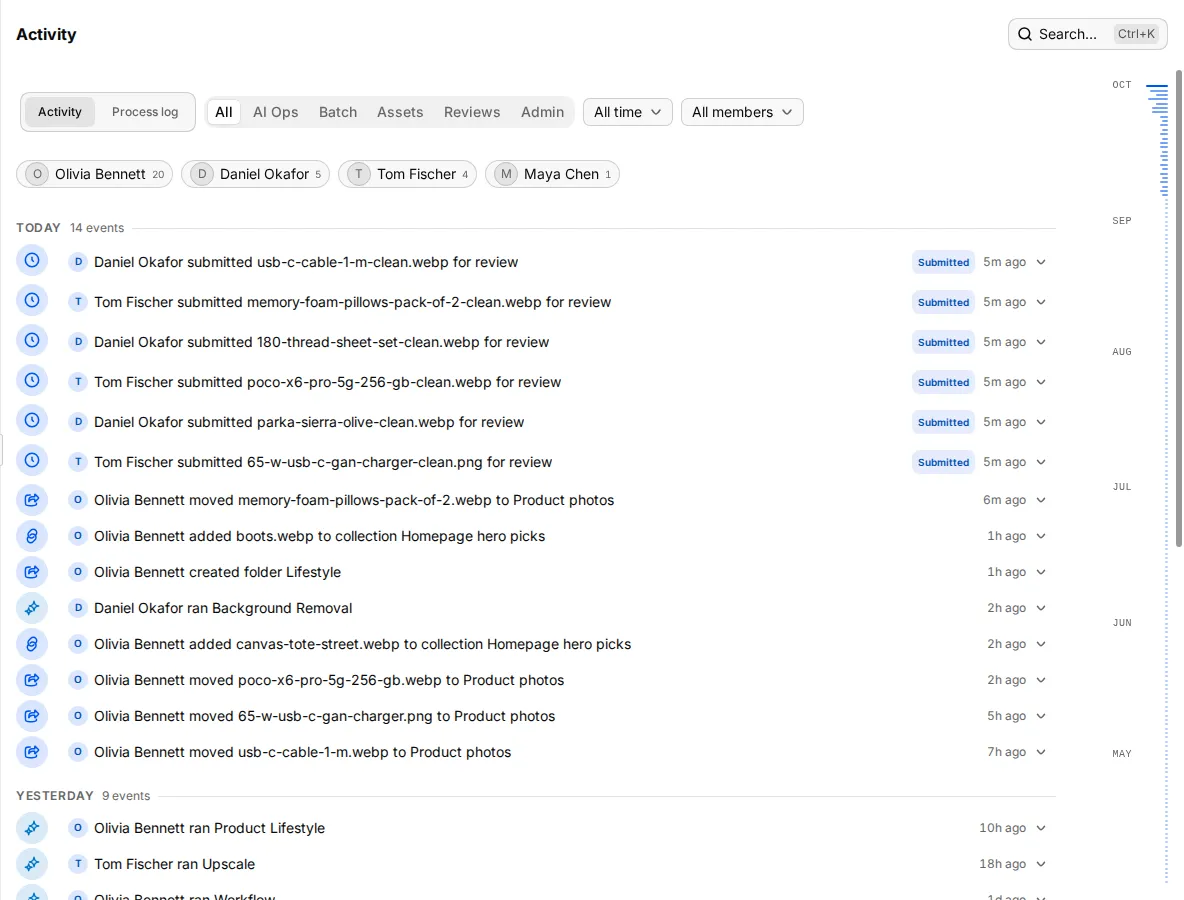Viewport: 1184px width, 900px height.
Task: Expand Tom Fischer ran Upscale chevron
Action: click(1041, 864)
